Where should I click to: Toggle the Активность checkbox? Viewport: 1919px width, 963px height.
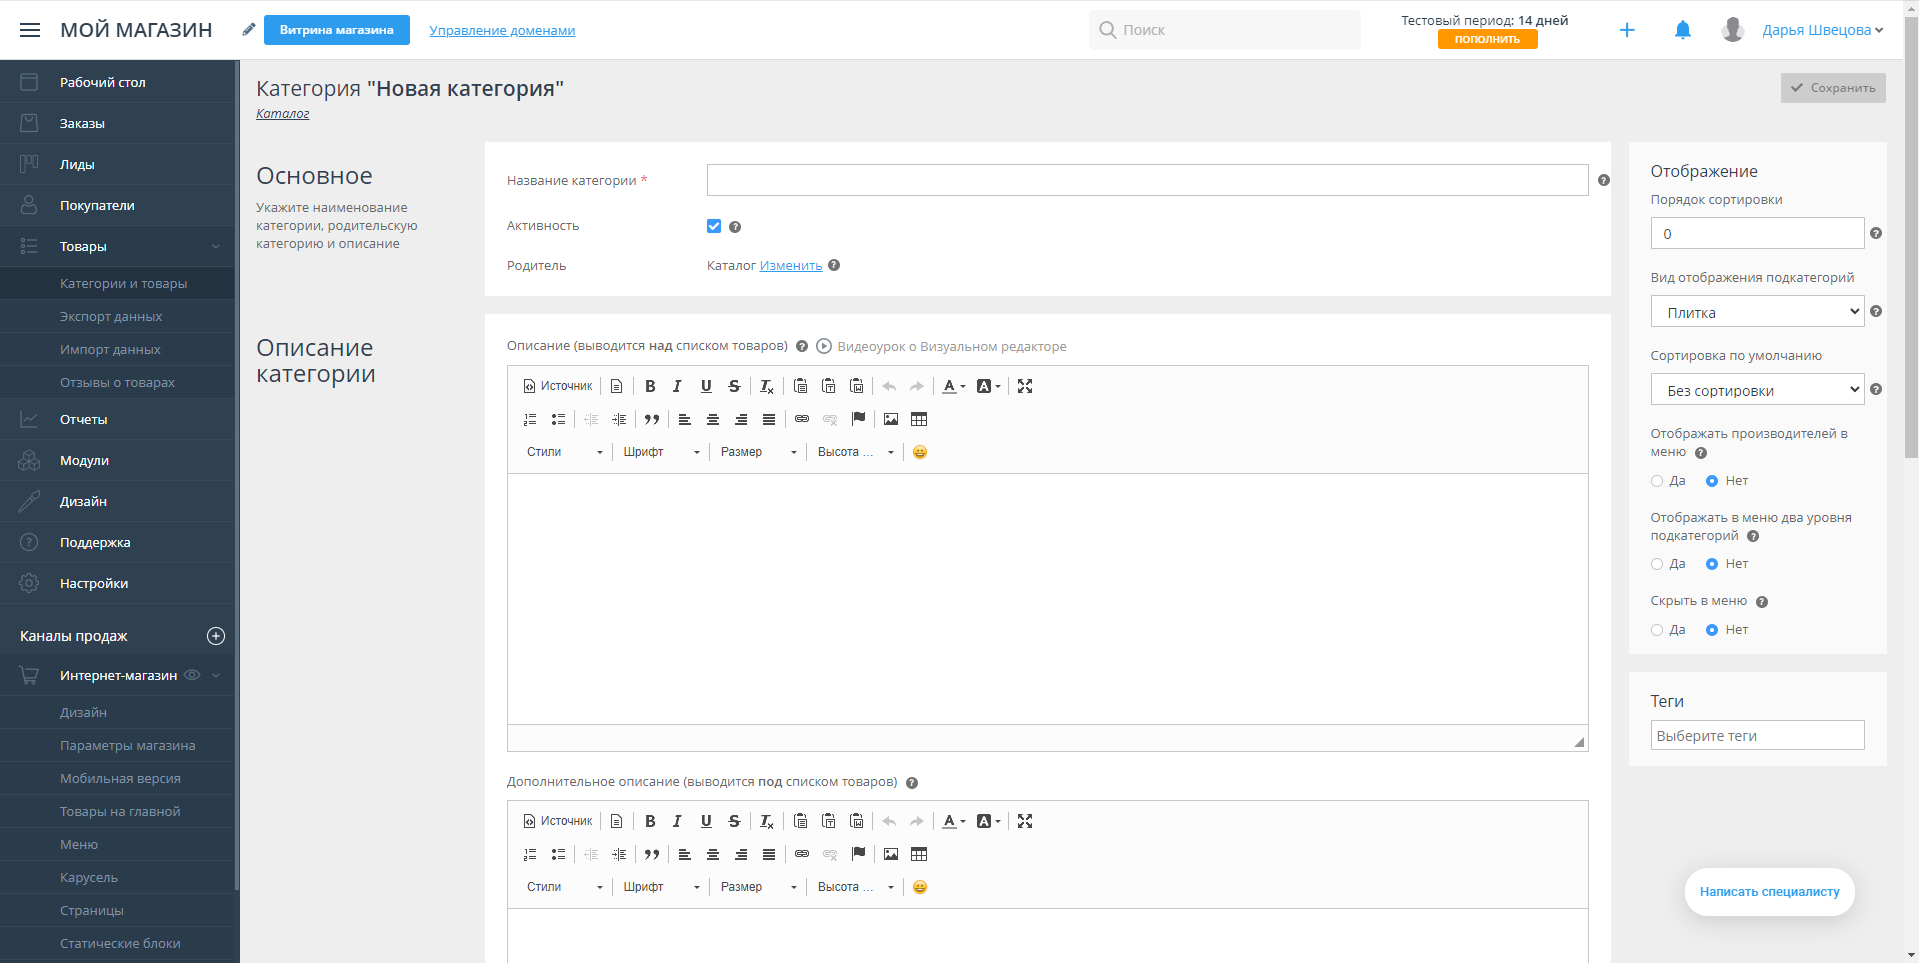tap(714, 226)
